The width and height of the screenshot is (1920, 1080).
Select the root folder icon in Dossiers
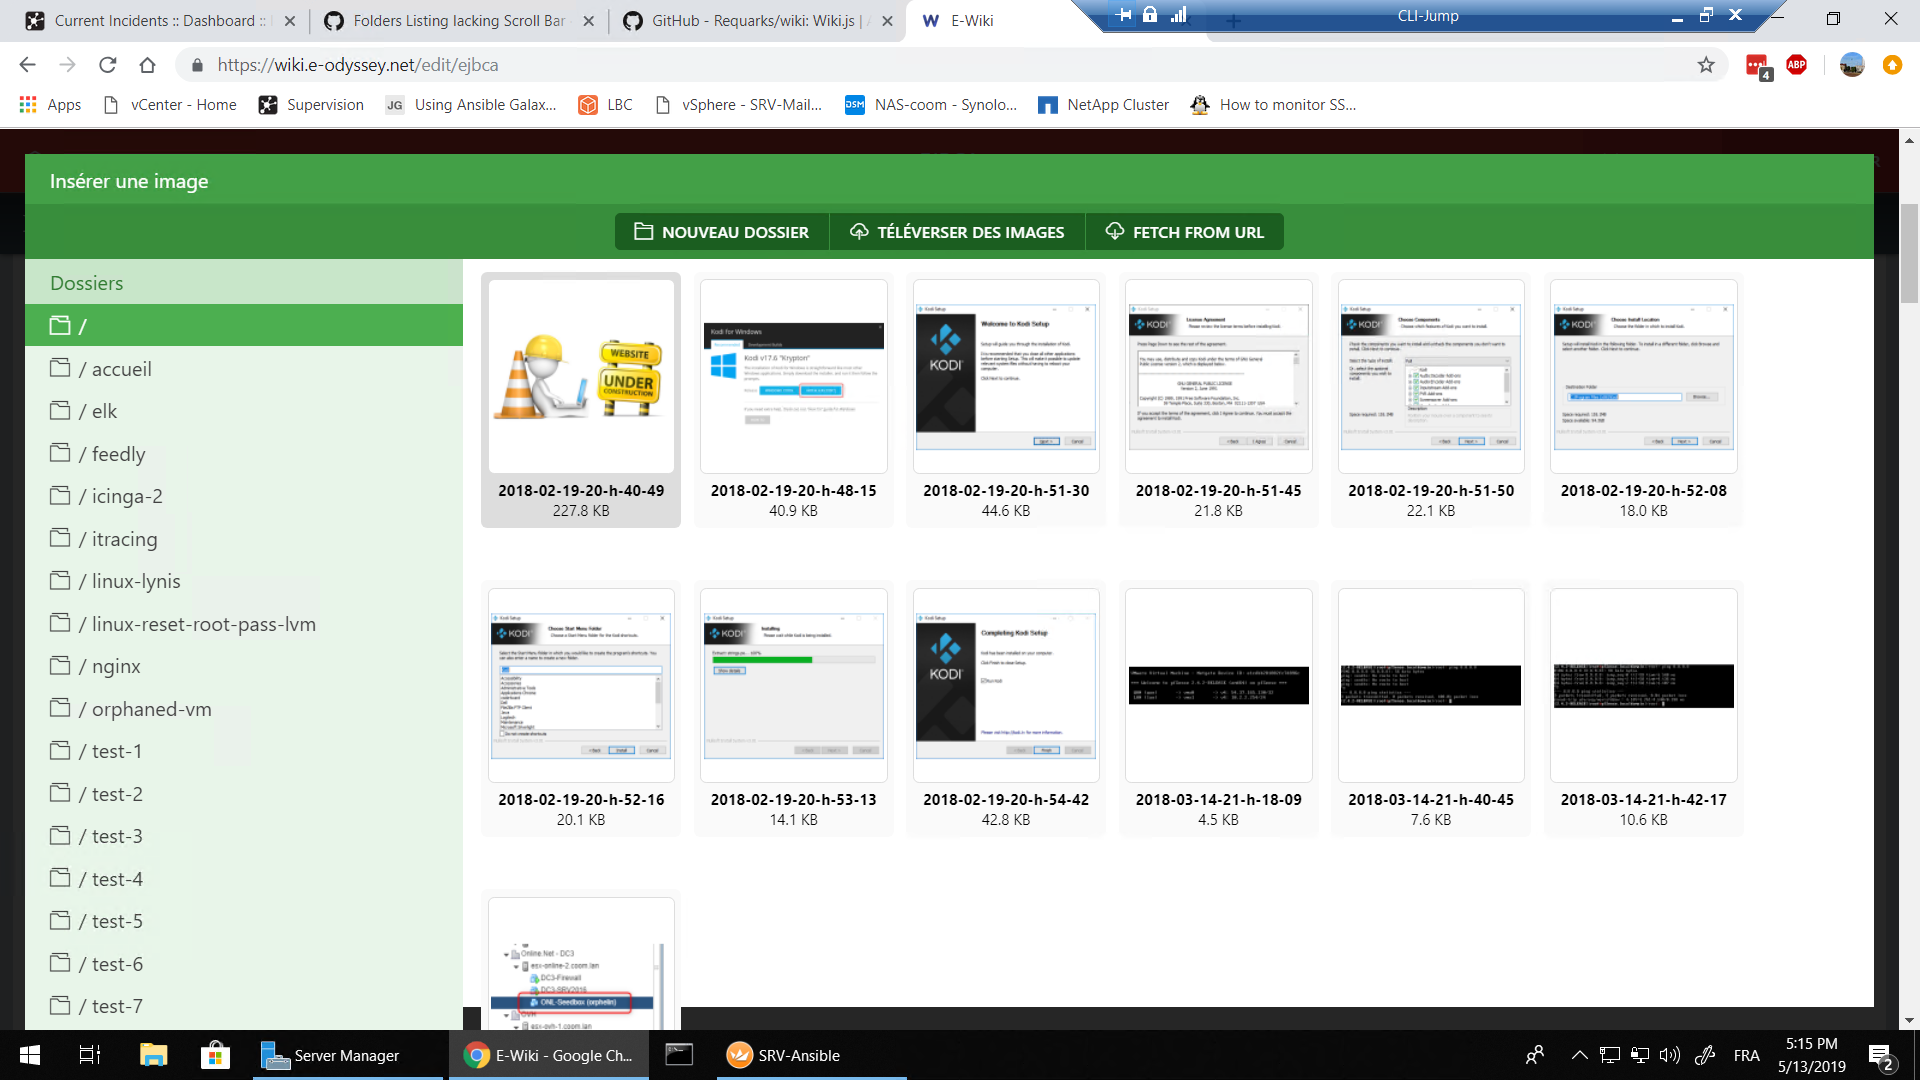(60, 325)
